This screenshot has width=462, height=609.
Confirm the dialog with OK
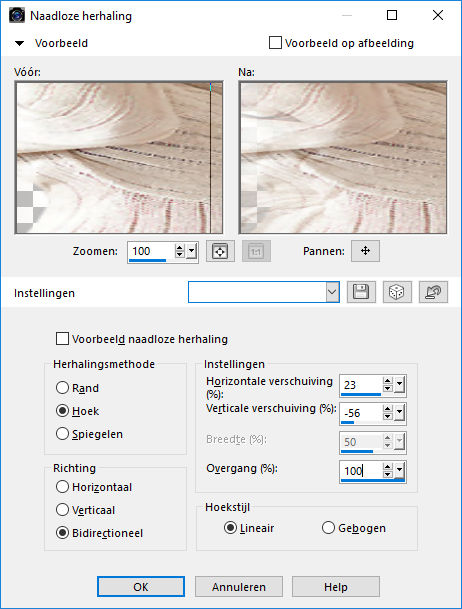coord(141,586)
